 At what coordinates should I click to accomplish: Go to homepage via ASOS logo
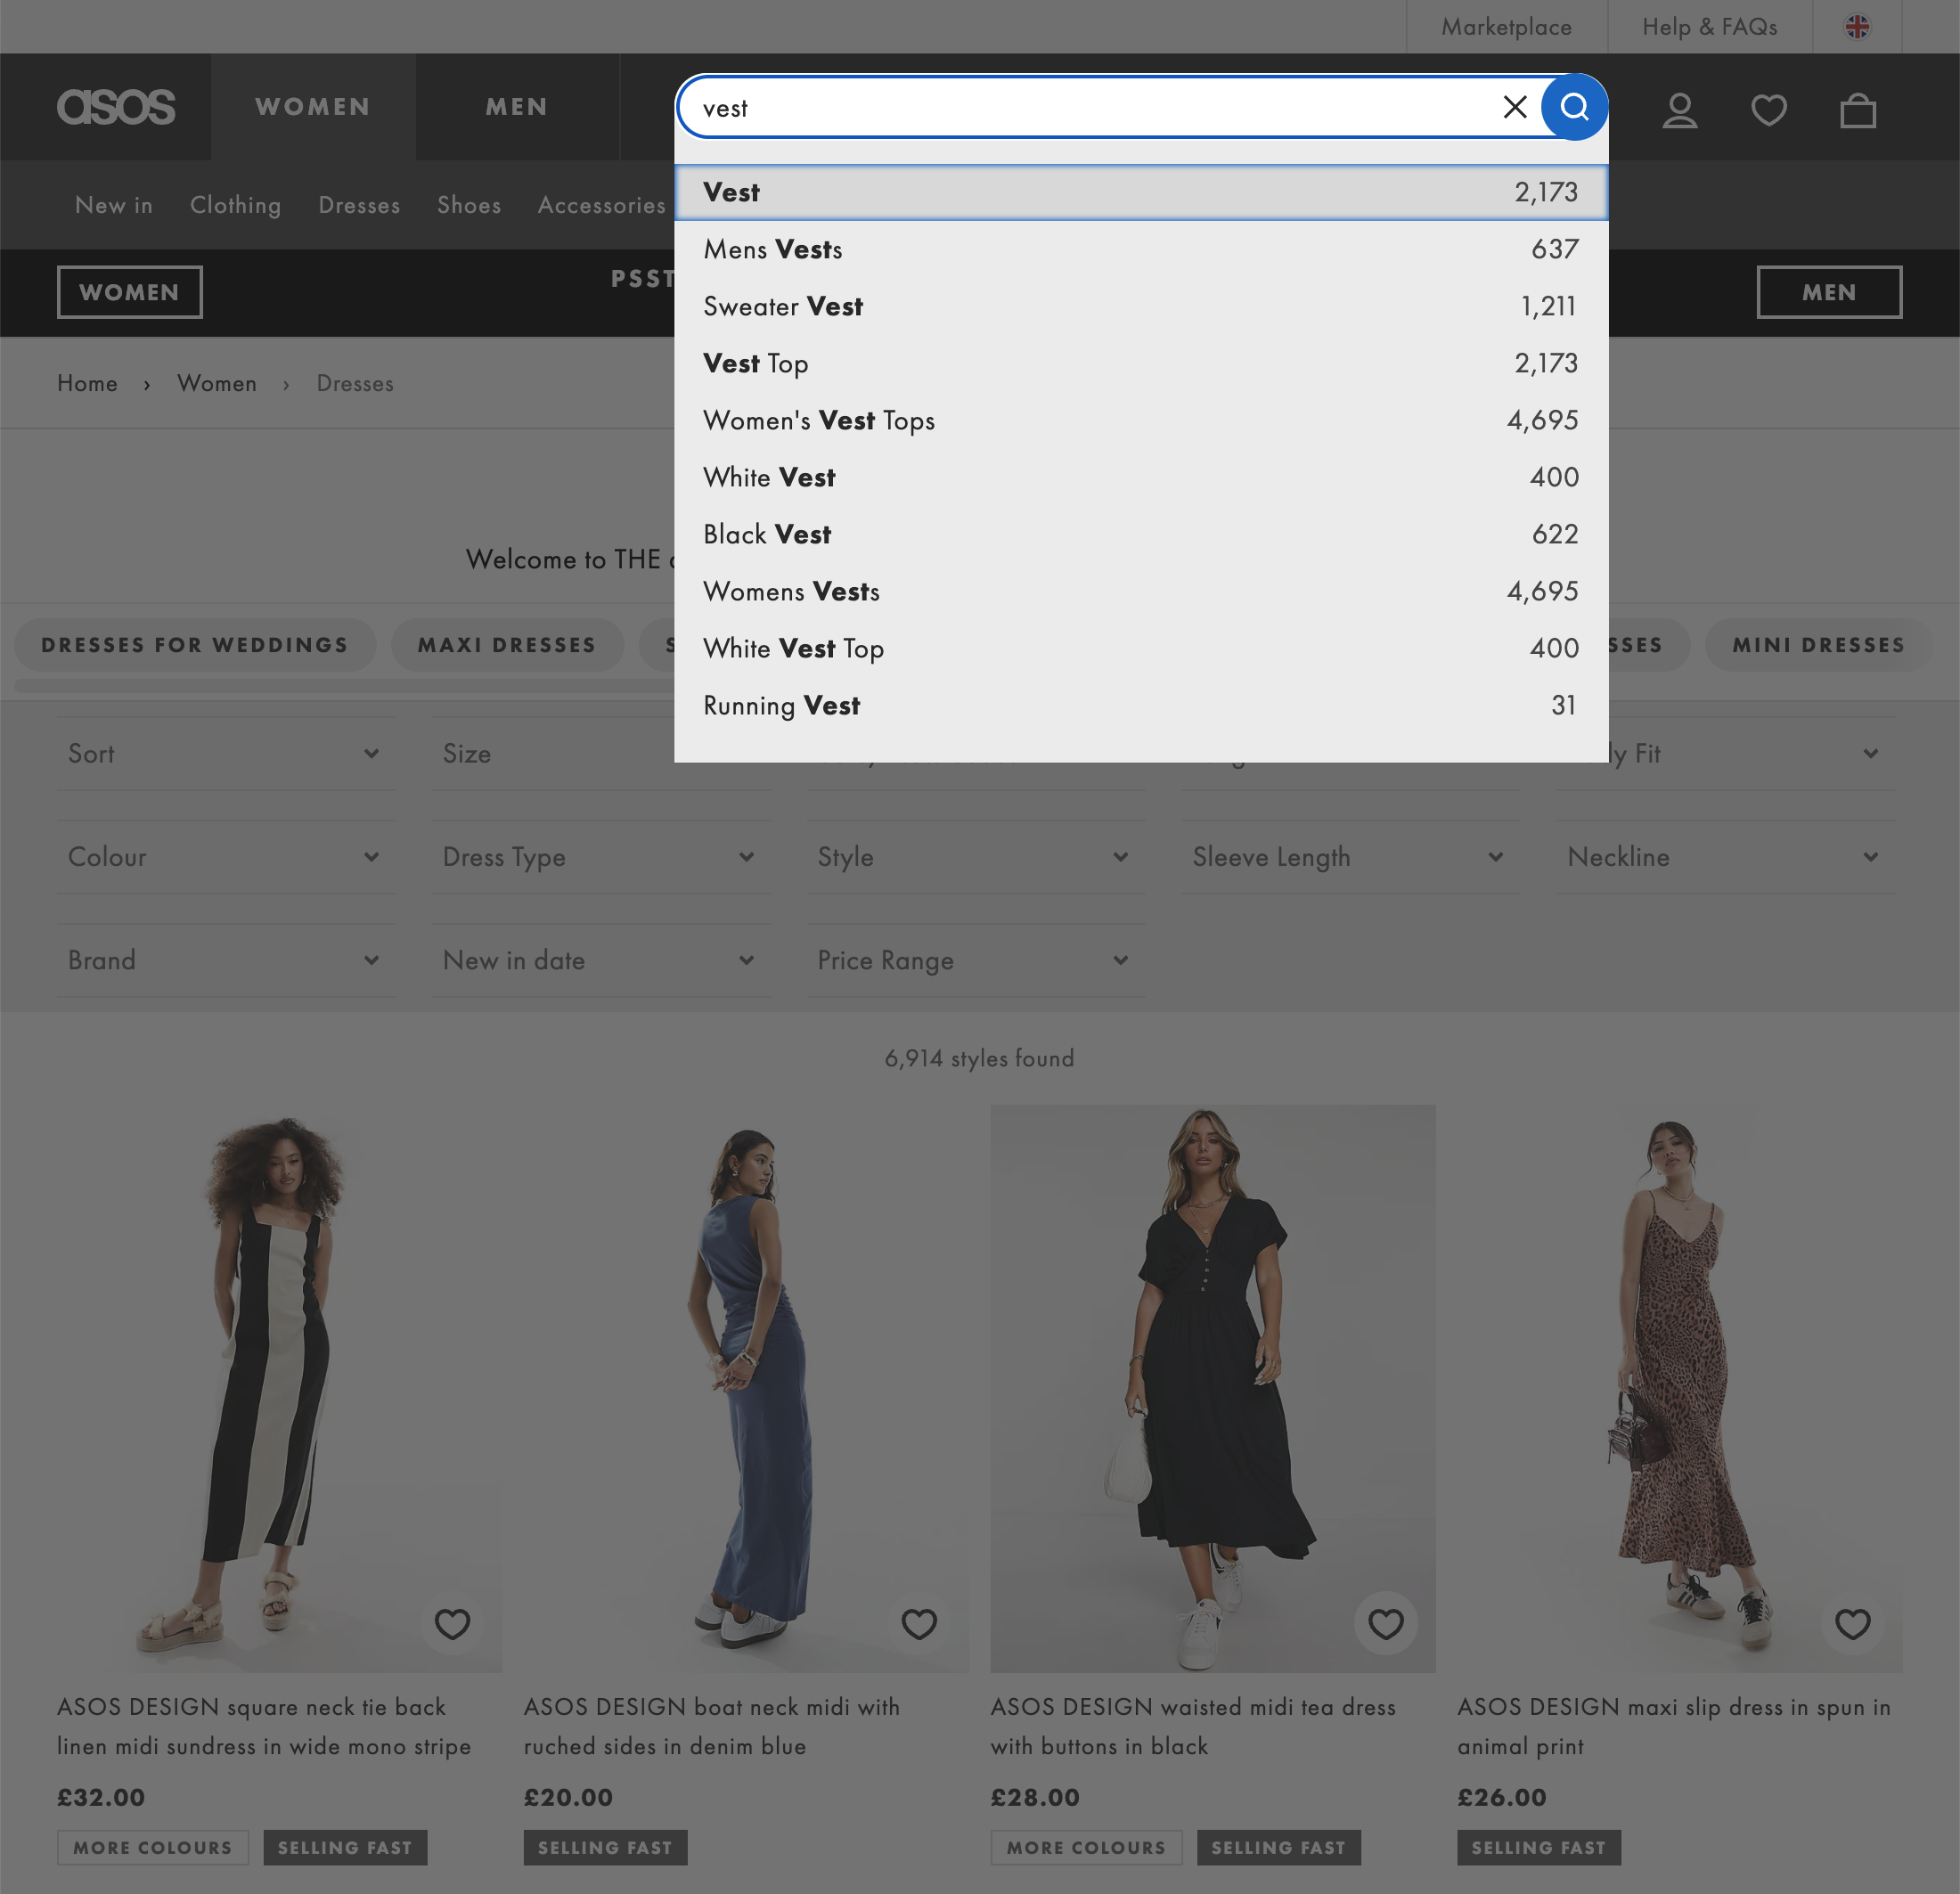115,107
